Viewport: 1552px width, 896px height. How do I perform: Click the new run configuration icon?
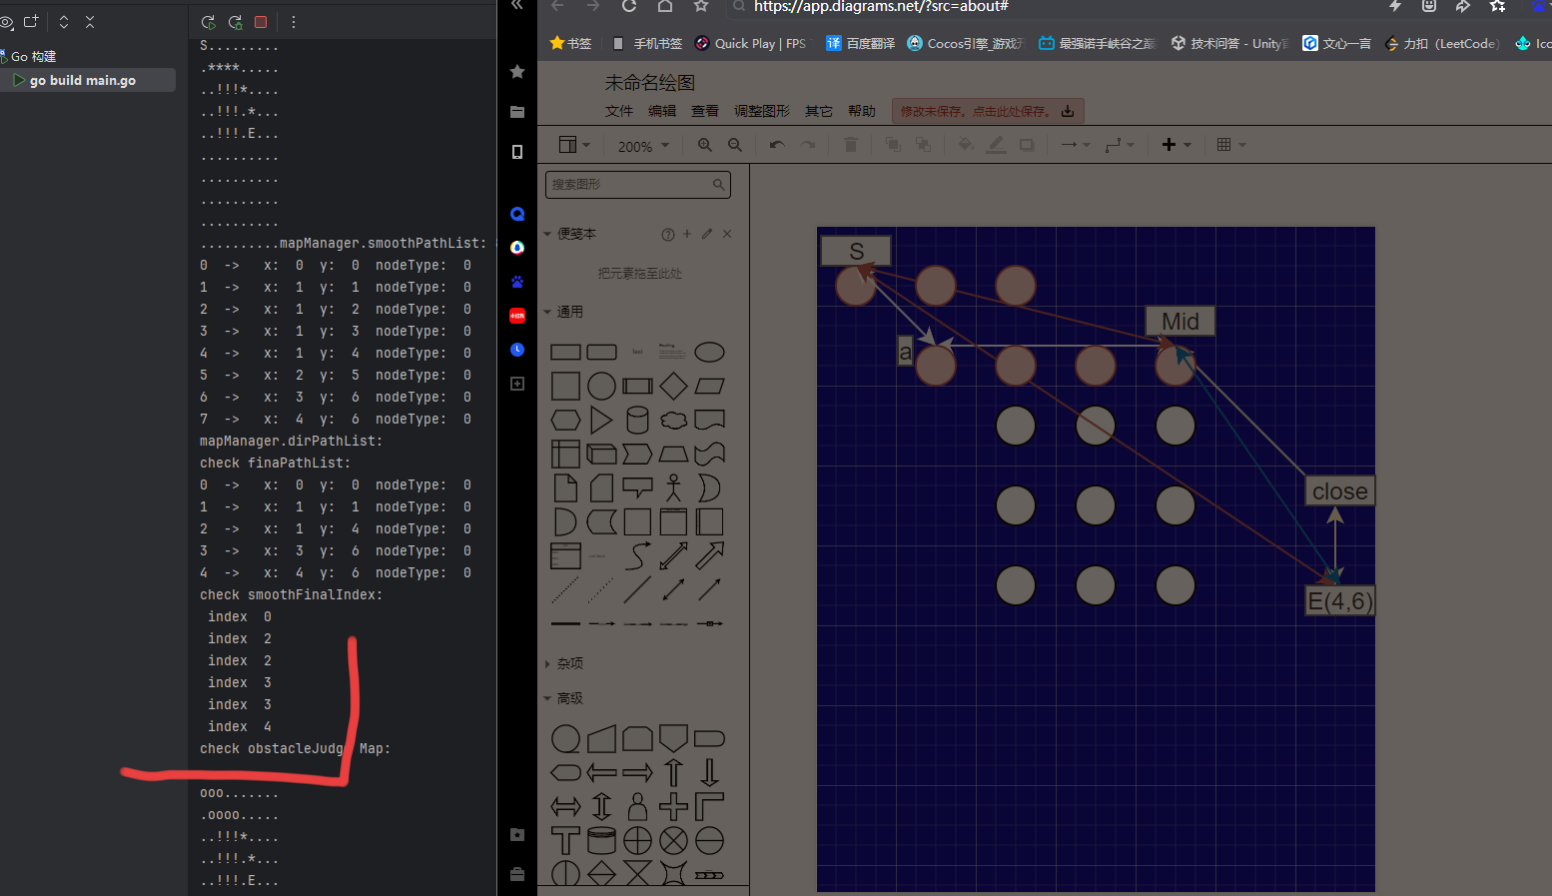(x=31, y=21)
